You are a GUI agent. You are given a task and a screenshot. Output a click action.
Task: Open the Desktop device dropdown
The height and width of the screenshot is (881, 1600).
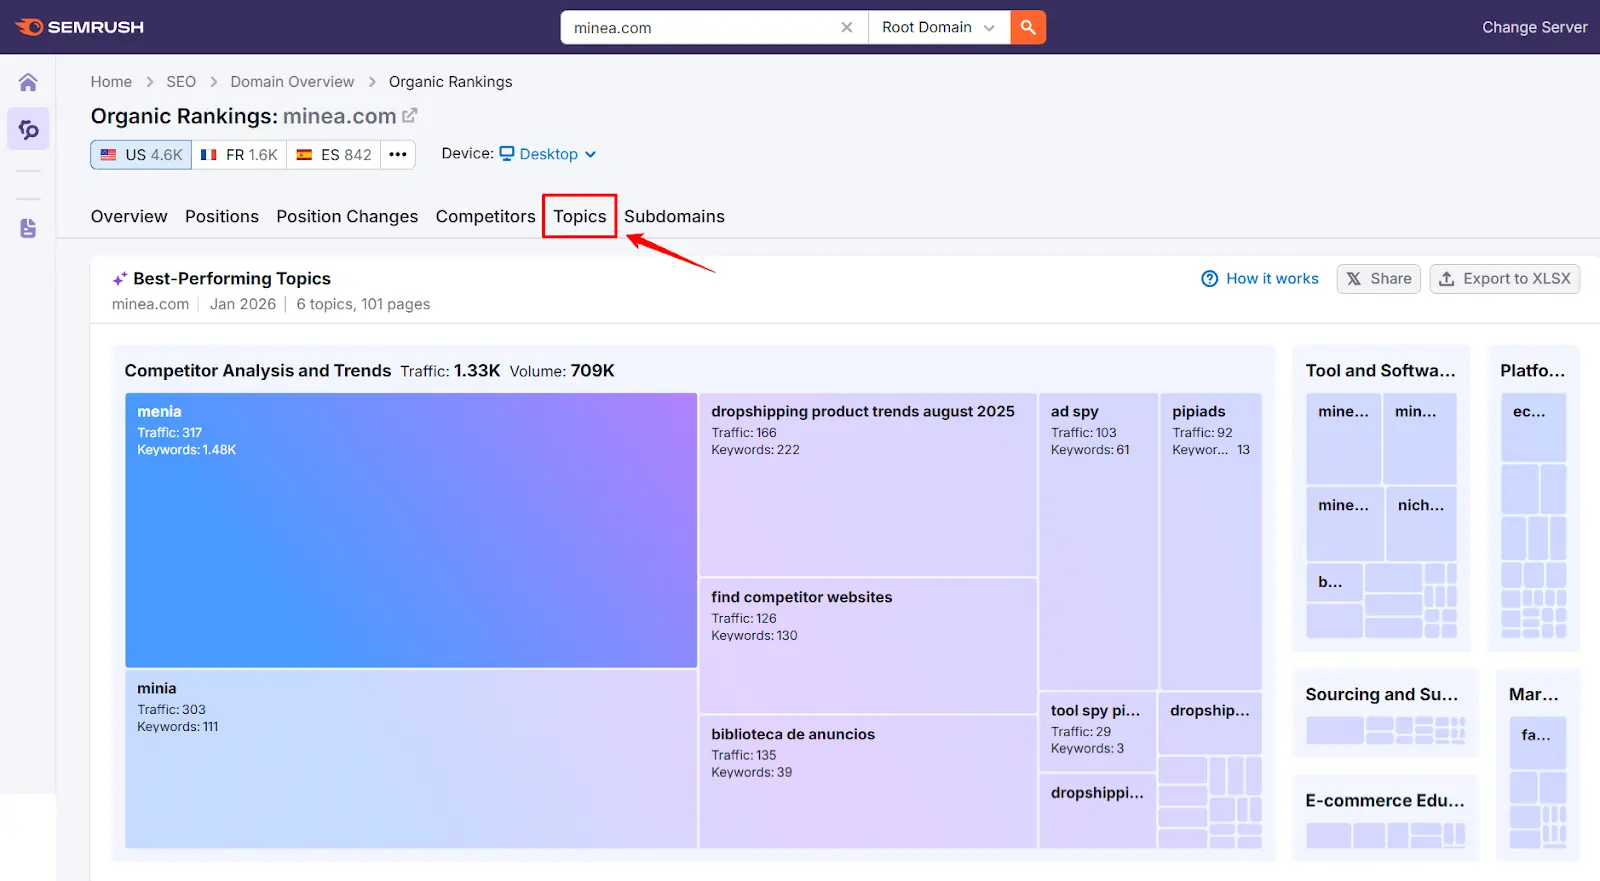pyautogui.click(x=548, y=154)
